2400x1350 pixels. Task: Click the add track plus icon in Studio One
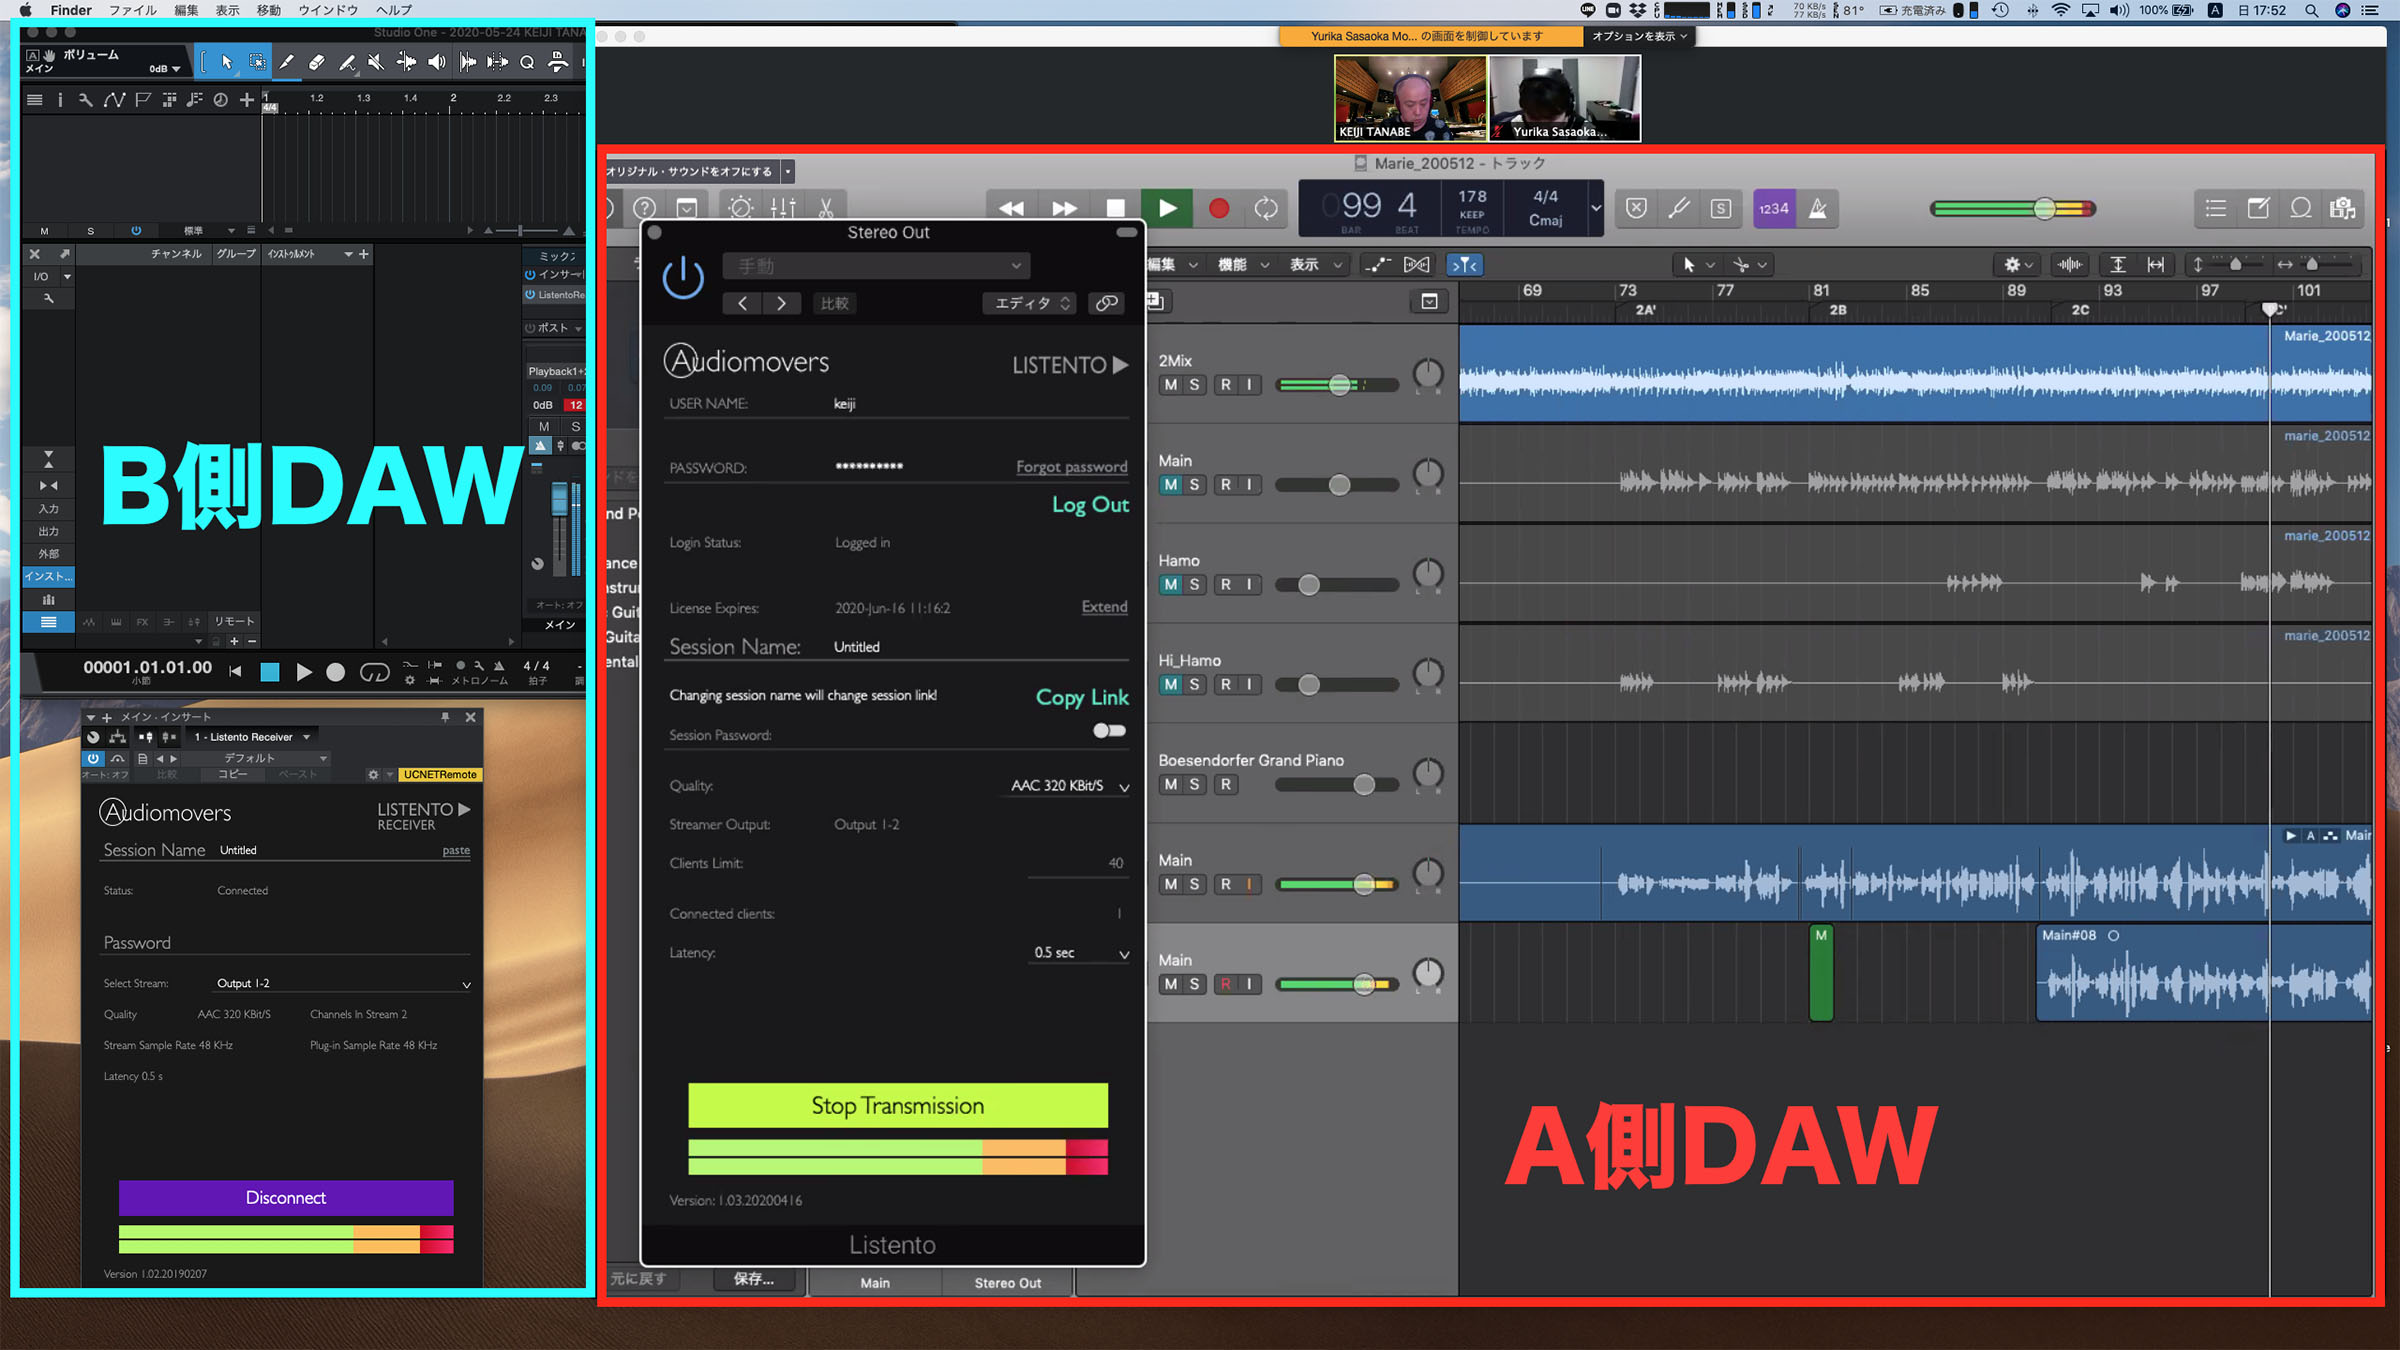coord(246,100)
